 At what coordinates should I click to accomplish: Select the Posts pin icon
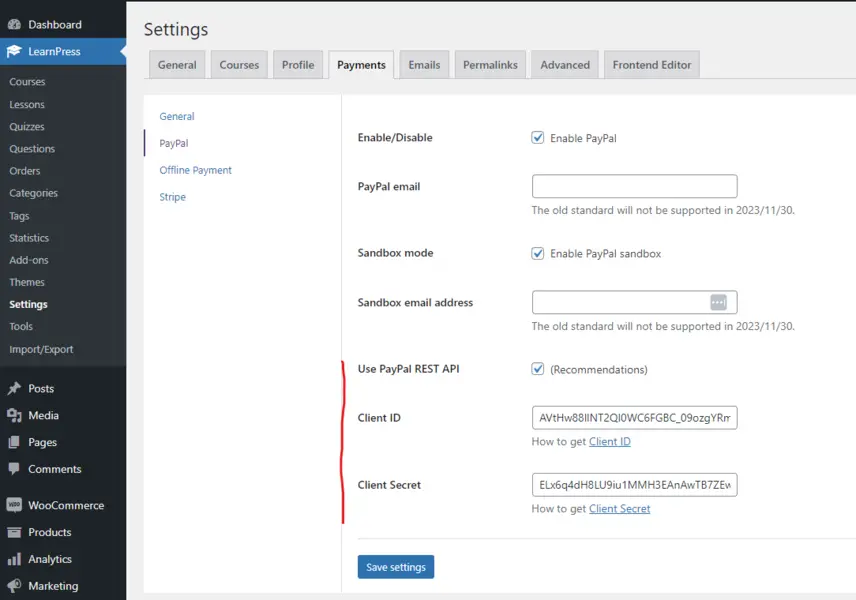[x=13, y=388]
